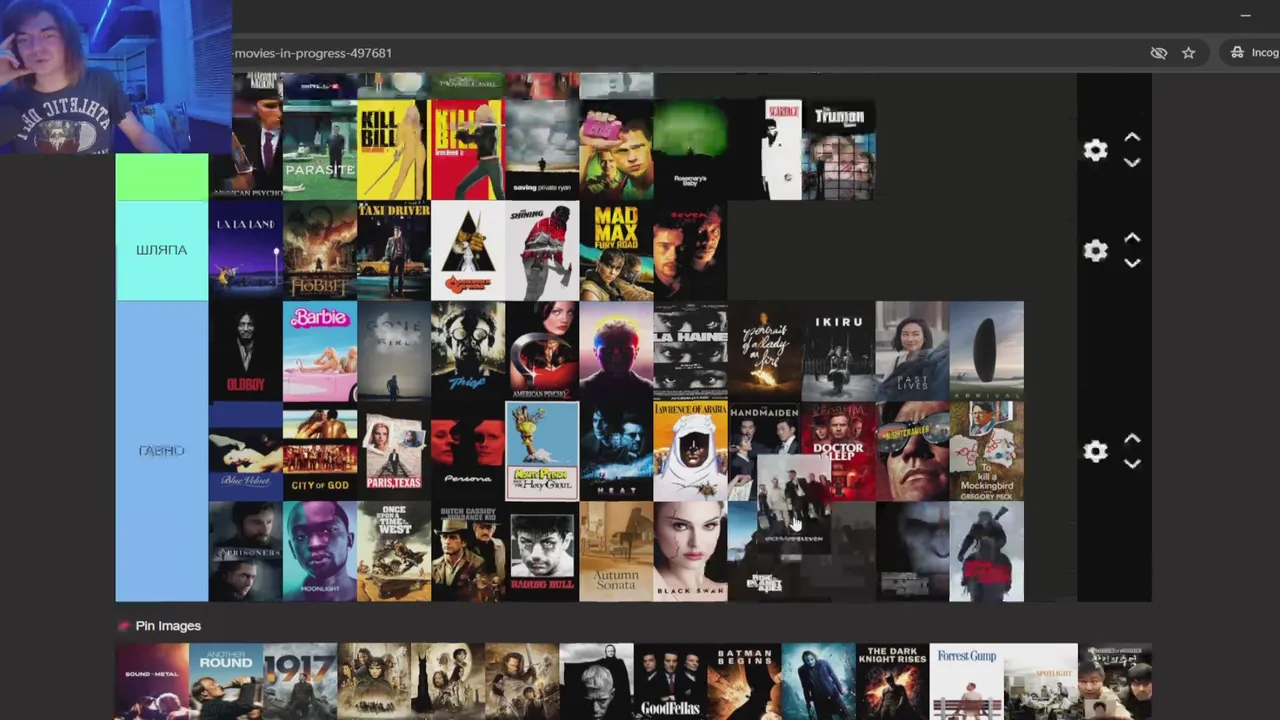The width and height of the screenshot is (1280, 720).
Task: Select the Saving Private Ryan poster
Action: [x=542, y=150]
